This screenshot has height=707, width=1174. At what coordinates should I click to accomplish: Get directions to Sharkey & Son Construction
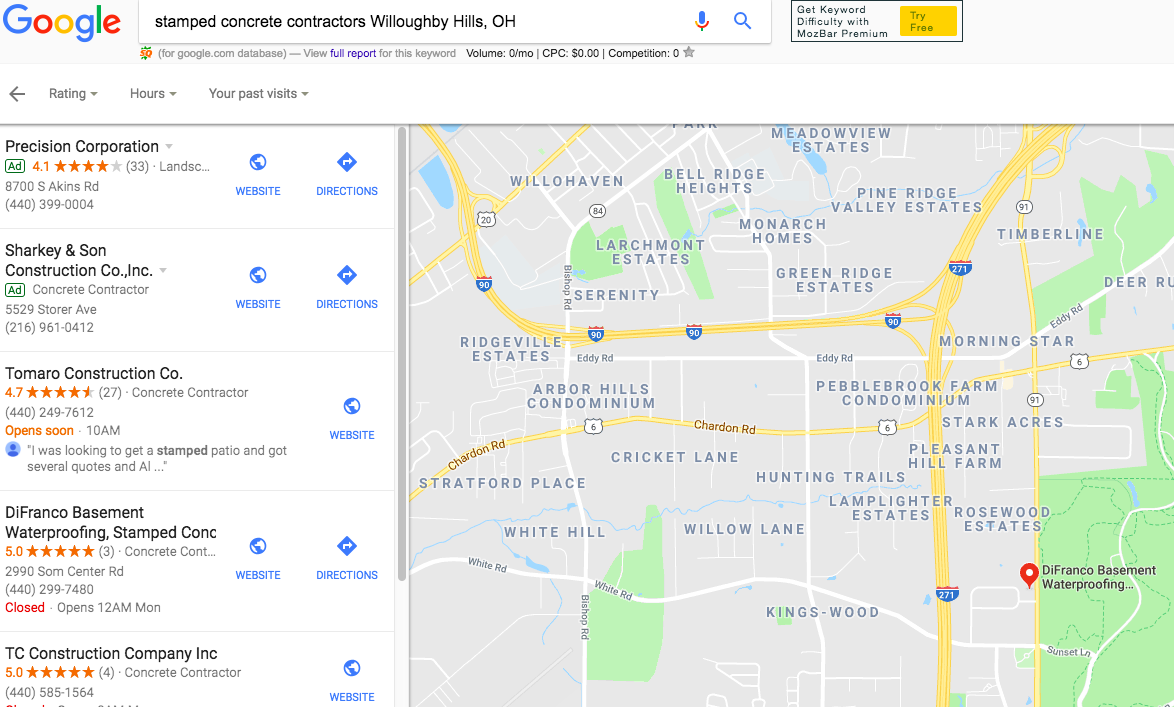pyautogui.click(x=347, y=275)
